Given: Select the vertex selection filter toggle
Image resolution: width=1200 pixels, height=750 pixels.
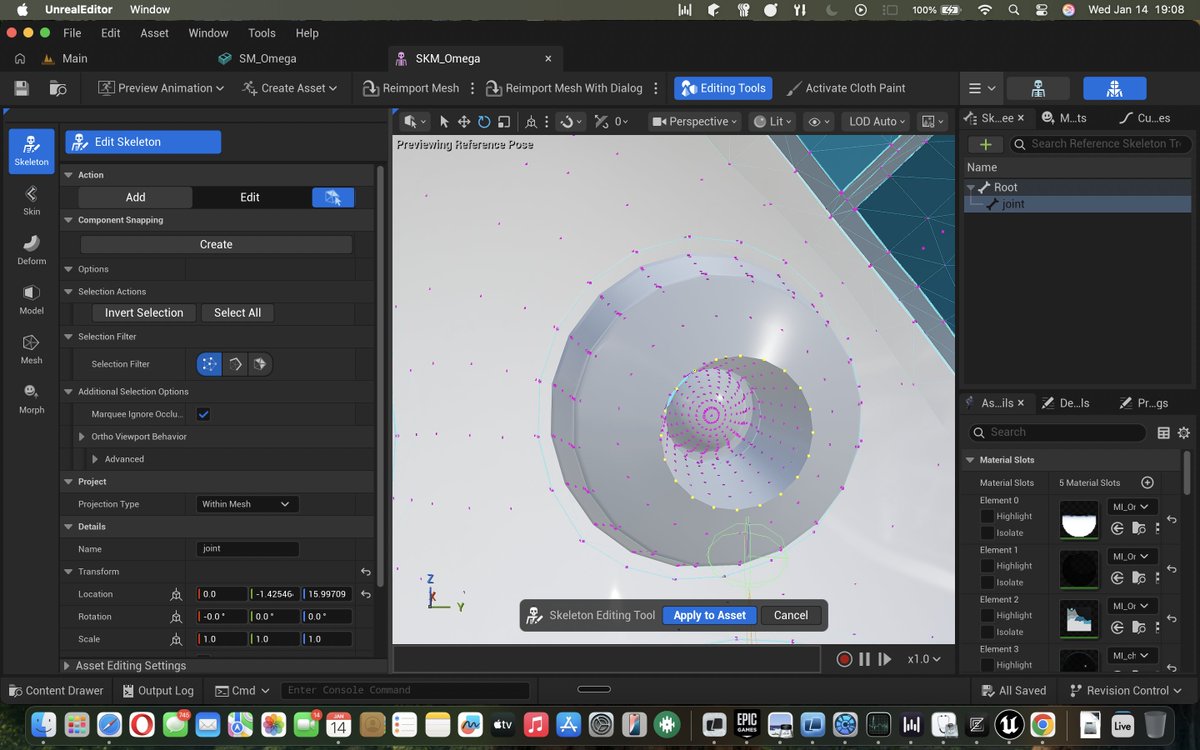Looking at the screenshot, I should 209,364.
